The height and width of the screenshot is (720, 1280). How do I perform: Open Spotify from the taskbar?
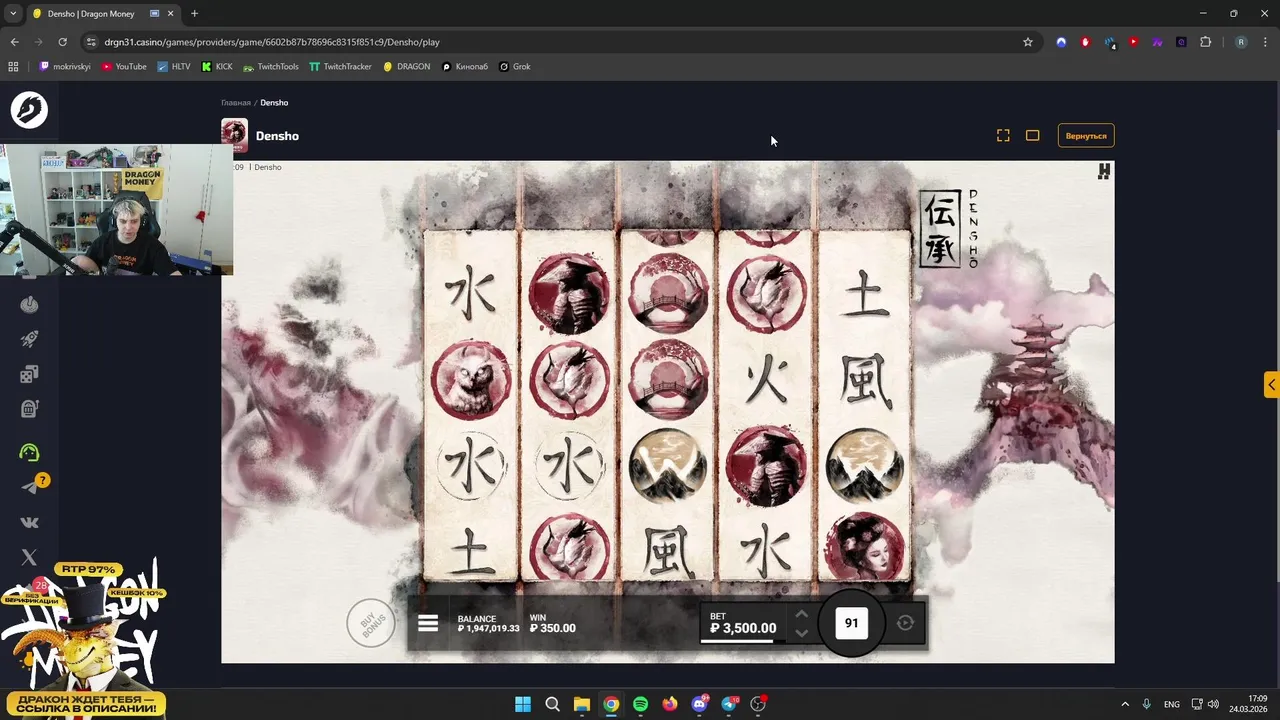click(640, 704)
